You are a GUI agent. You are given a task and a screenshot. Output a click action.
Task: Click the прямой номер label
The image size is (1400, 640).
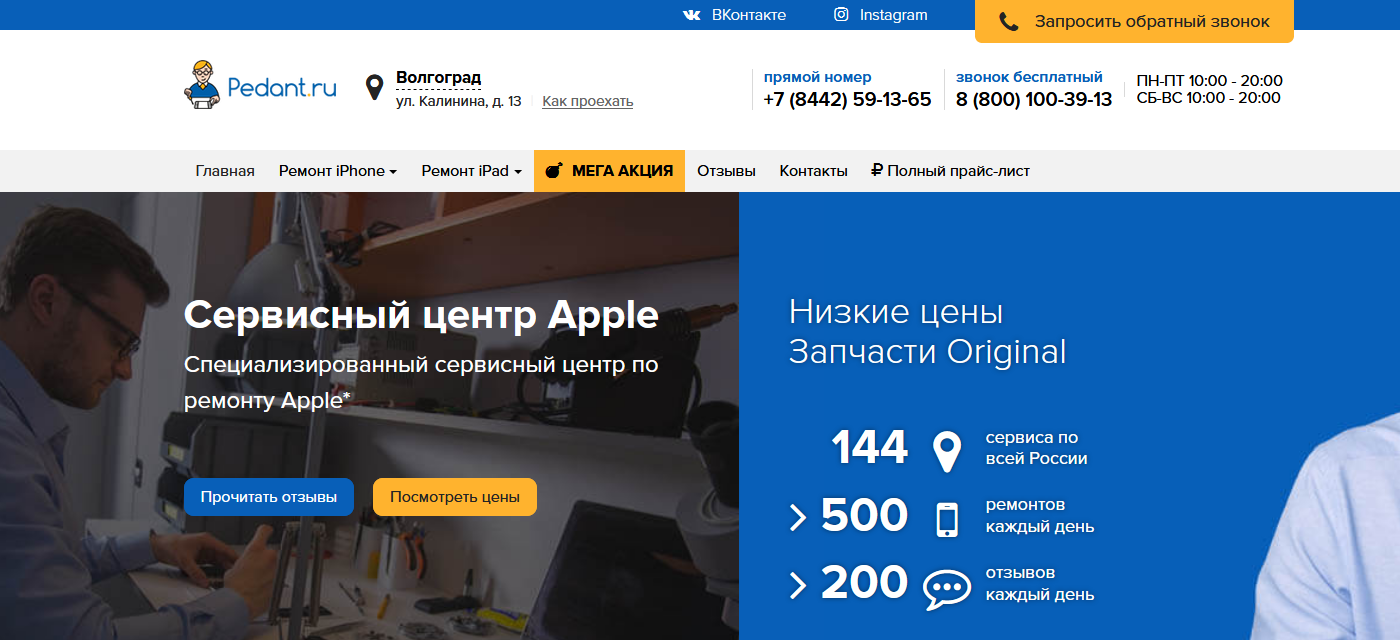pyautogui.click(x=817, y=77)
